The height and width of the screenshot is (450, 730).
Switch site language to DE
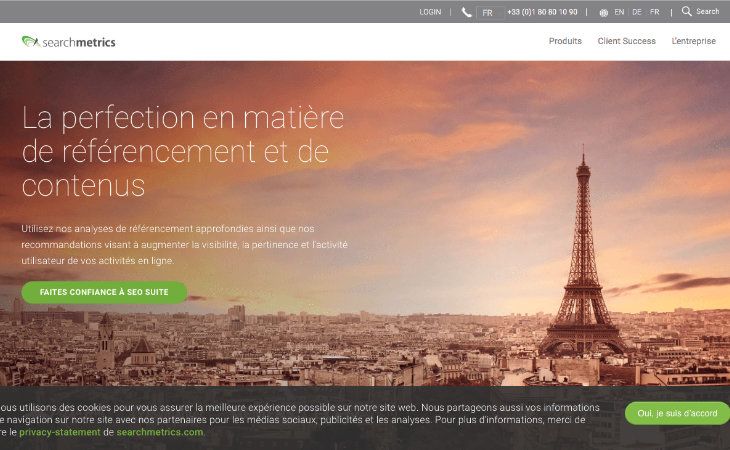[x=637, y=12]
